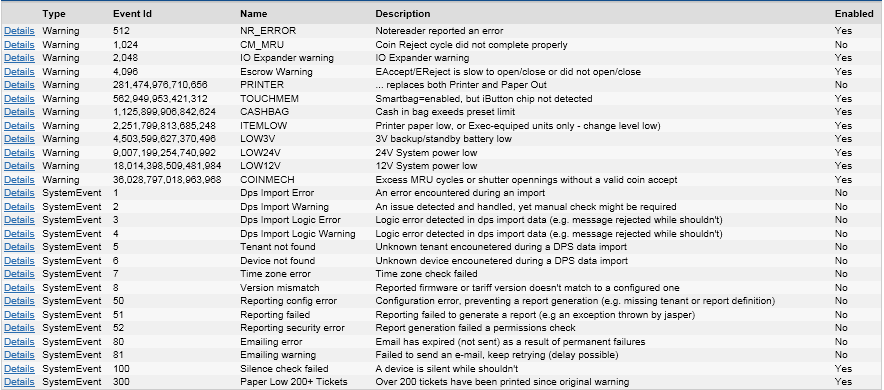Click the Event Id column header

click(132, 14)
